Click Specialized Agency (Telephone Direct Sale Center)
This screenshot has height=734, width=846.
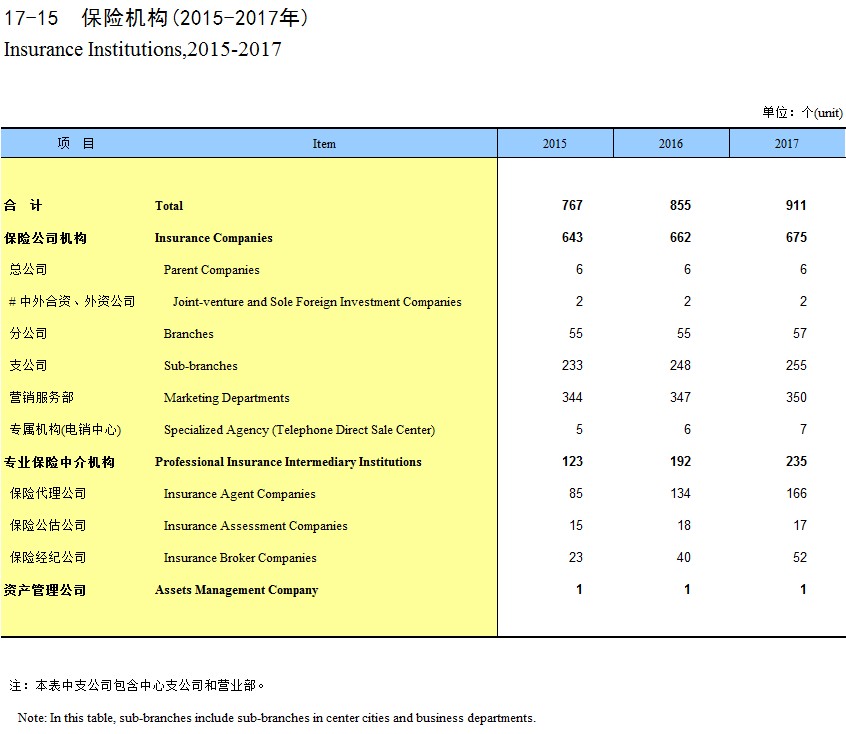coord(299,430)
